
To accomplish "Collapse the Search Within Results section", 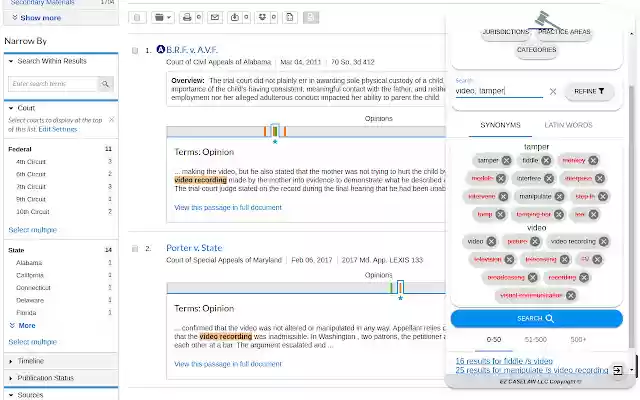I will 11,61.
